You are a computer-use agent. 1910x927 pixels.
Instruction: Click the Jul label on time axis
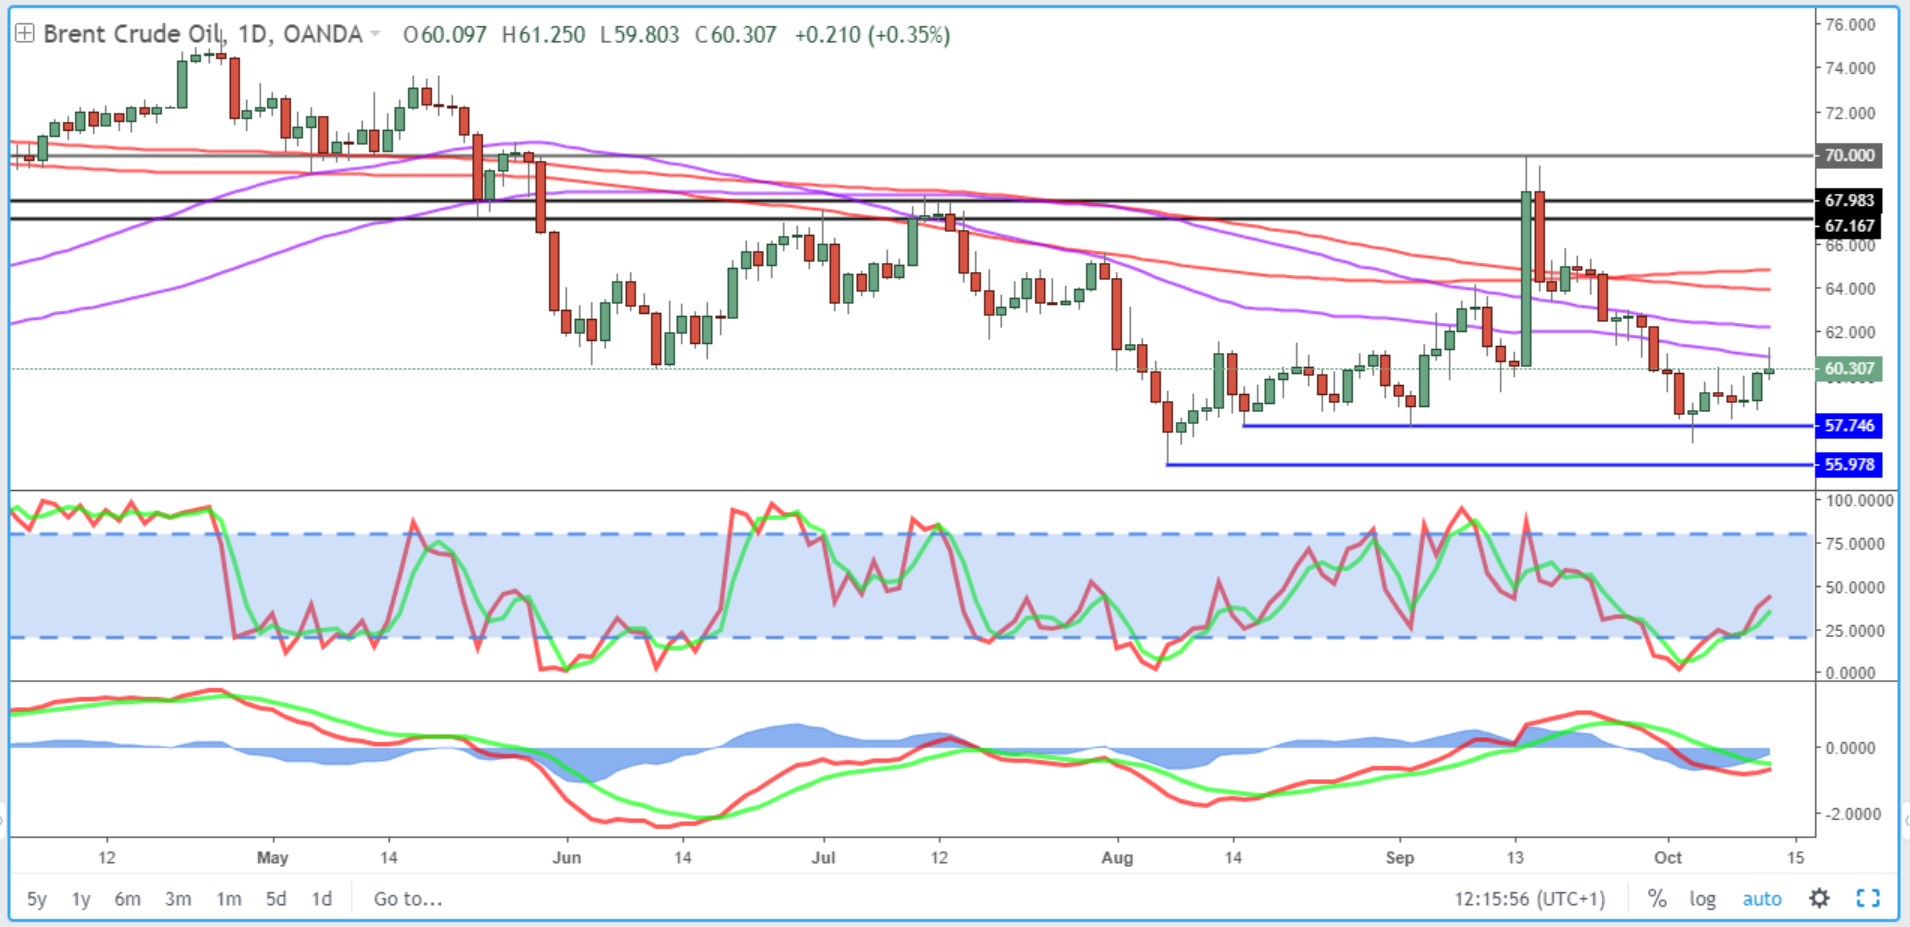(823, 858)
